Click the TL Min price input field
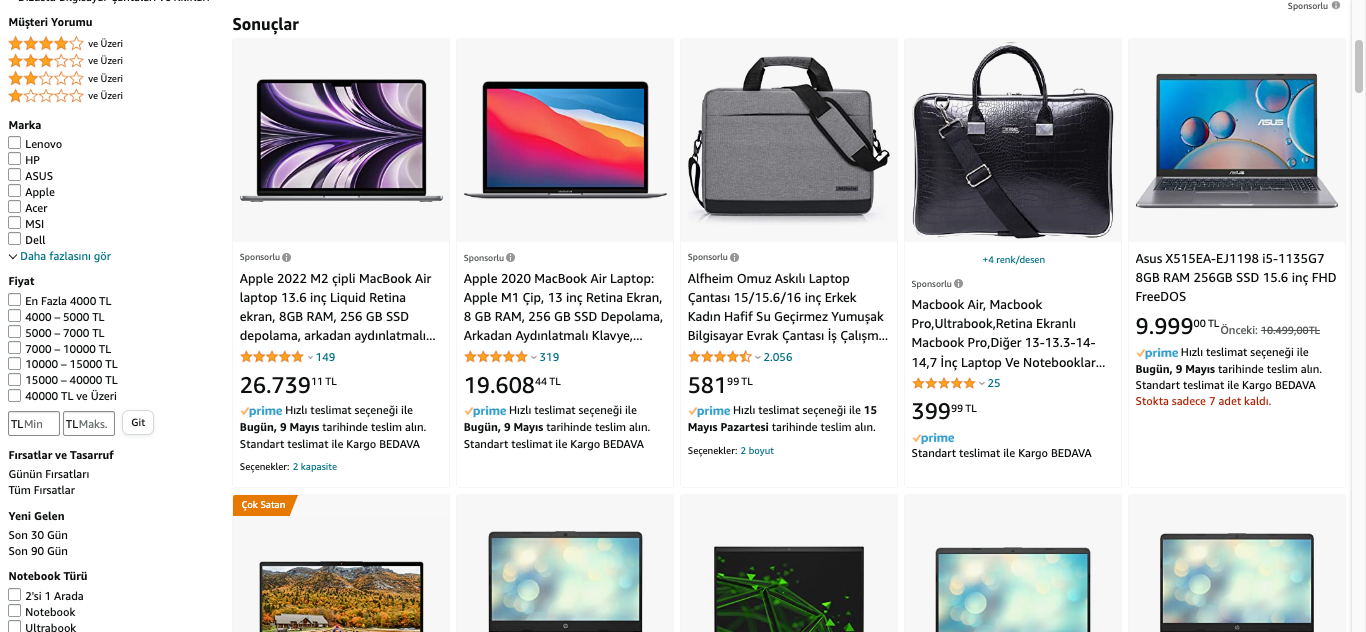The image size is (1366, 632). [34, 424]
